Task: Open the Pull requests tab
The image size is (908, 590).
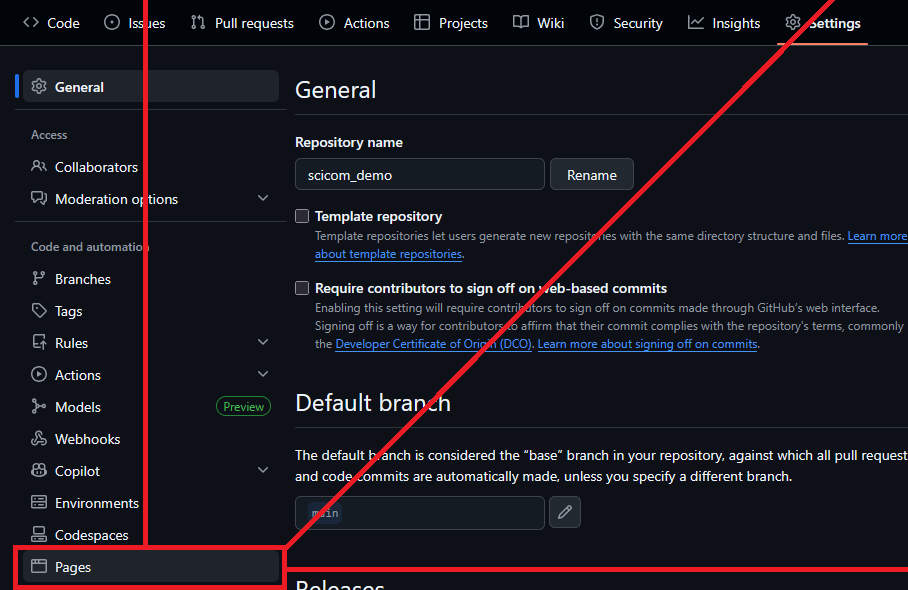Action: click(x=242, y=23)
